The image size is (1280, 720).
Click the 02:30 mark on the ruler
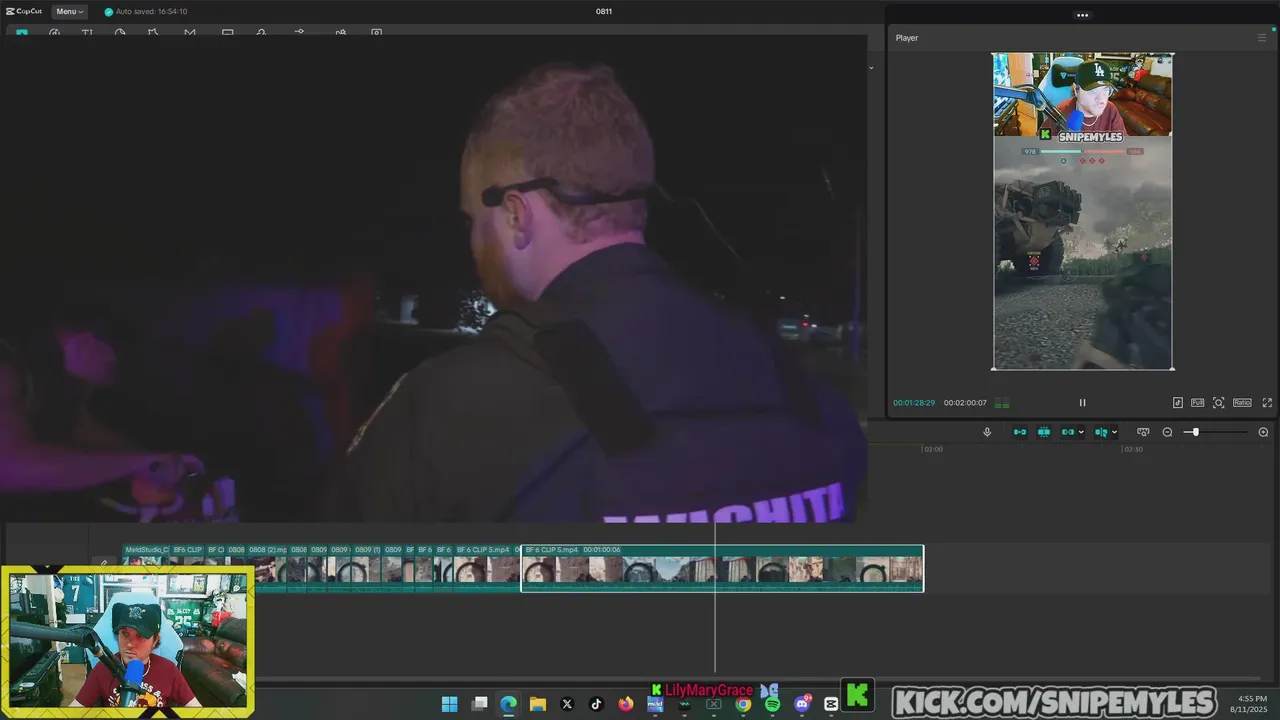[x=1133, y=450]
